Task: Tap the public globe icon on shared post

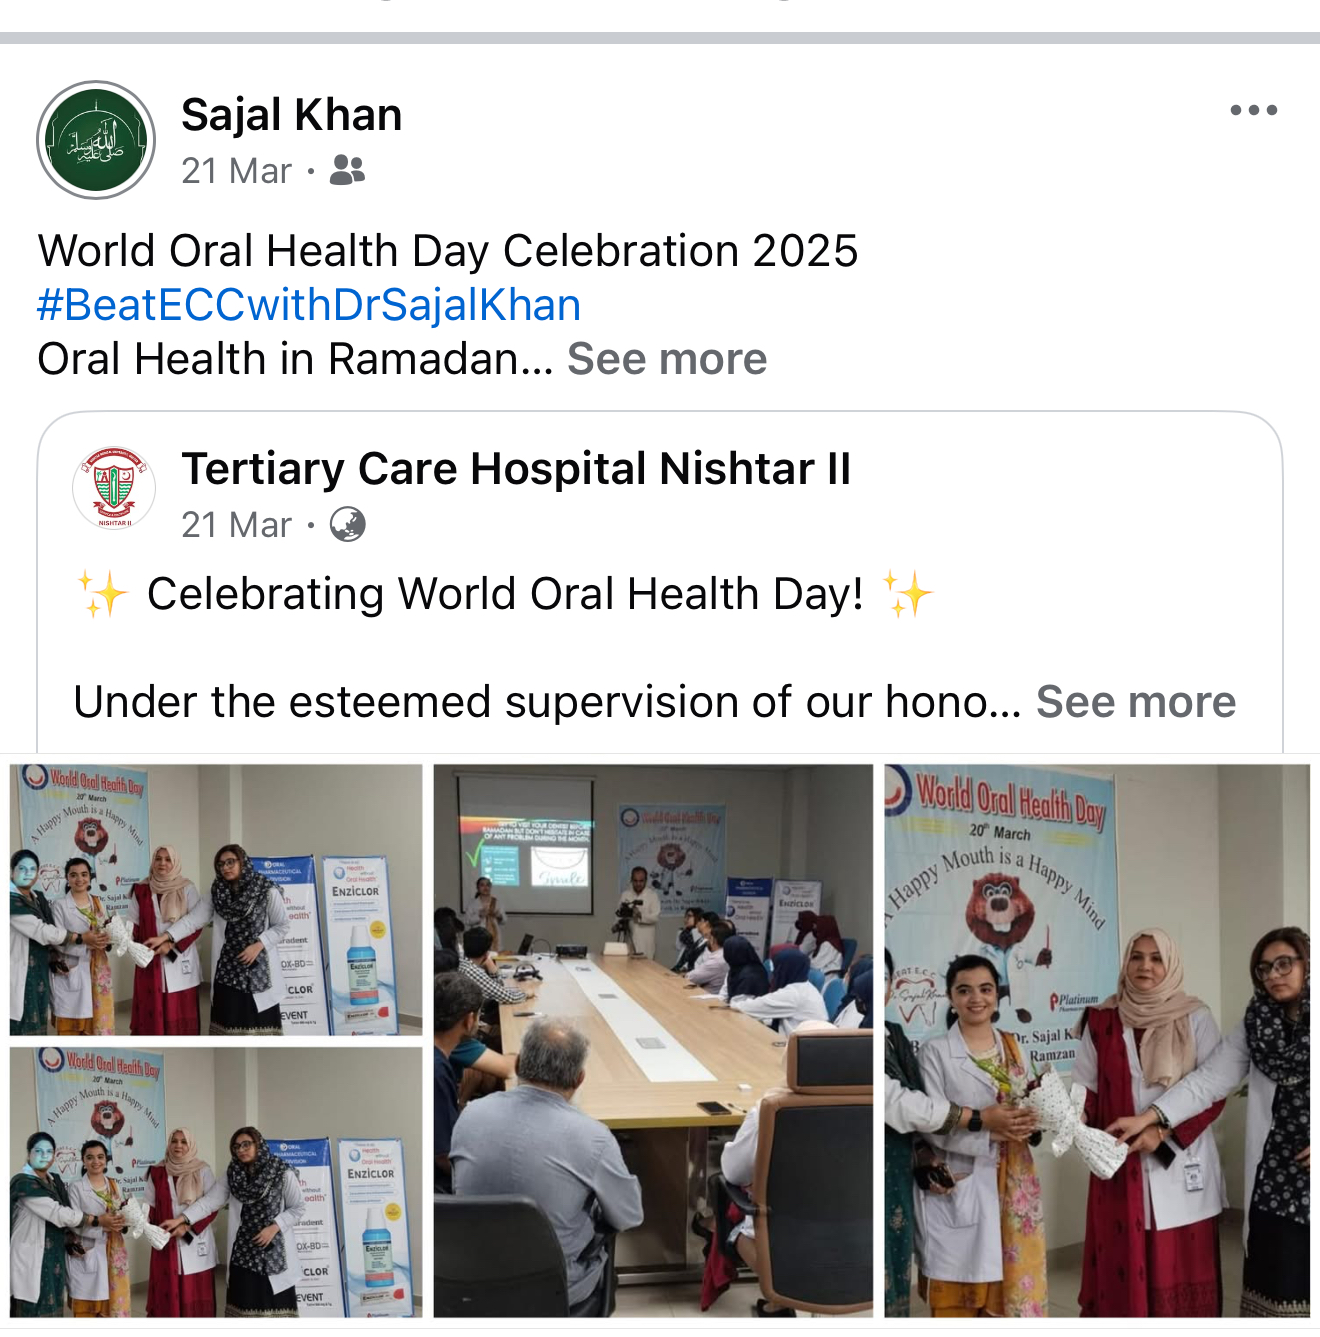Action: pos(347,524)
